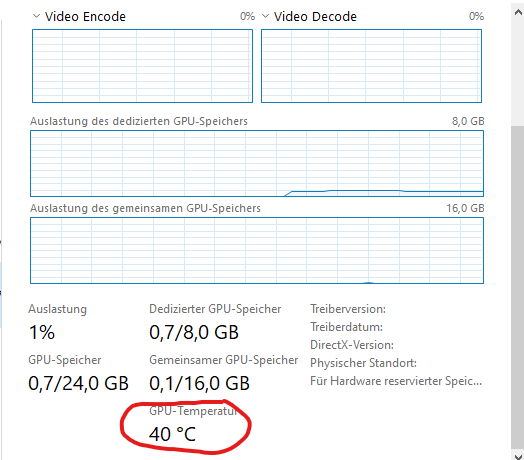Click the 0,7/24,0 GB GPU-Speicher value
The height and width of the screenshot is (460, 524).
[79, 383]
